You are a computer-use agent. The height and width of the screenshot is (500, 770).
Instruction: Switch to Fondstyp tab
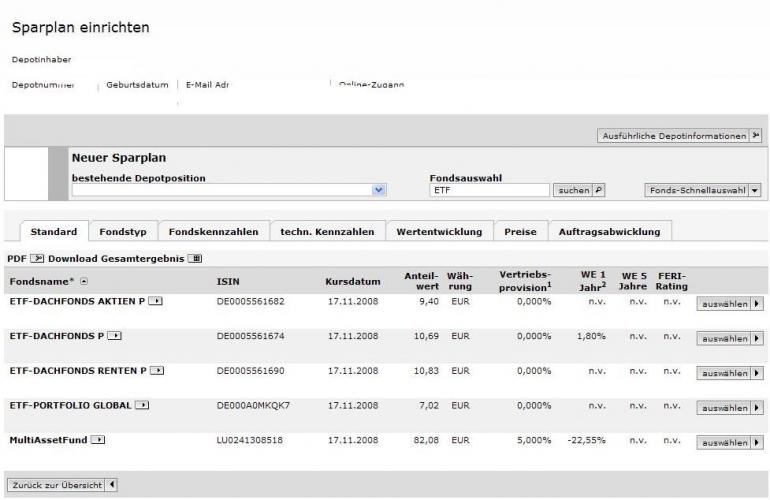point(123,232)
